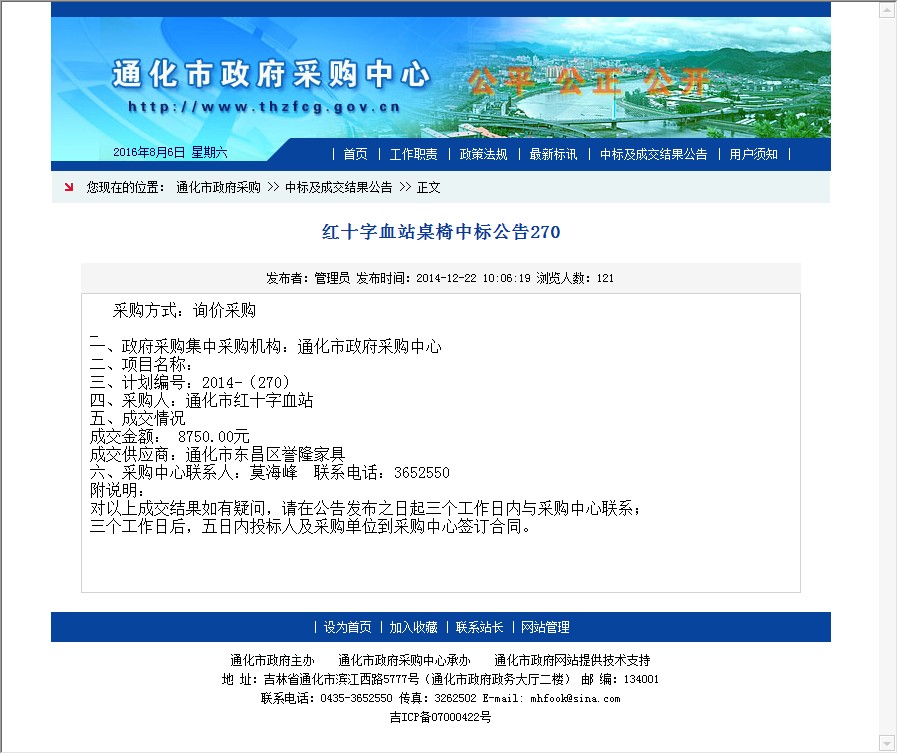Image resolution: width=898 pixels, height=754 pixels.
Task: Open 中标及成交结果公告 in the top navigation
Action: [653, 154]
